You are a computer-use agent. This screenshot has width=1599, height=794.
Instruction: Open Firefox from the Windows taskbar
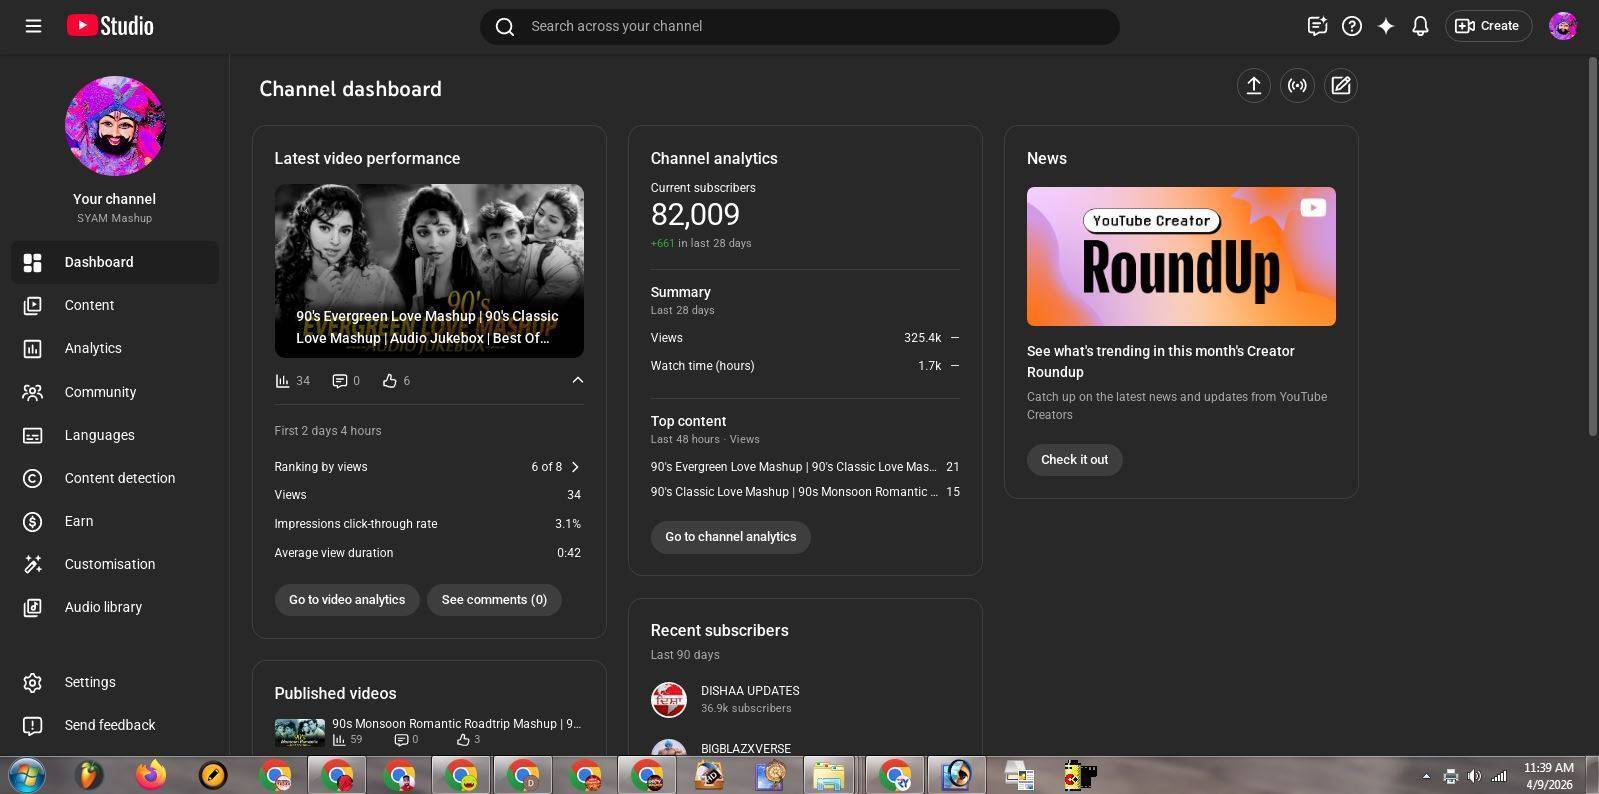coord(151,775)
